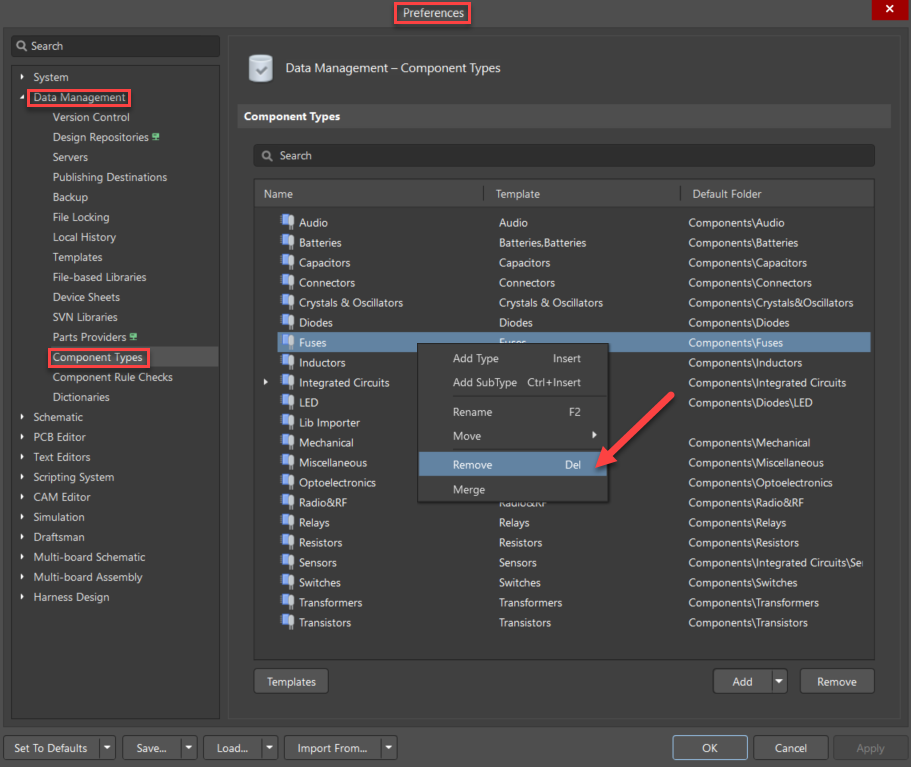Screen dimensions: 911x767
Task: Expand the System tree node
Action: 22,77
